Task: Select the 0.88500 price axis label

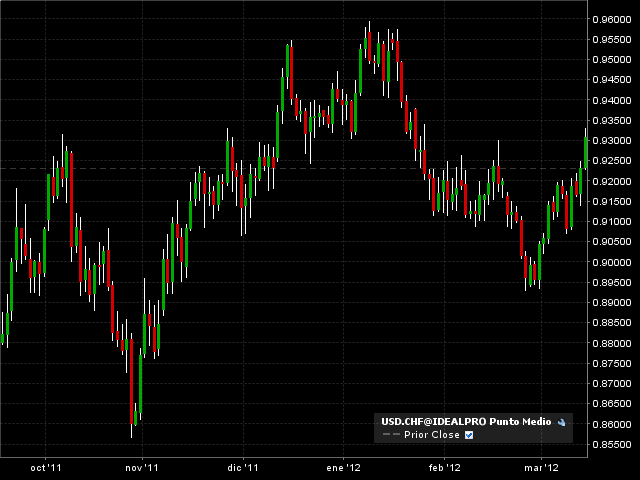Action: (612, 323)
